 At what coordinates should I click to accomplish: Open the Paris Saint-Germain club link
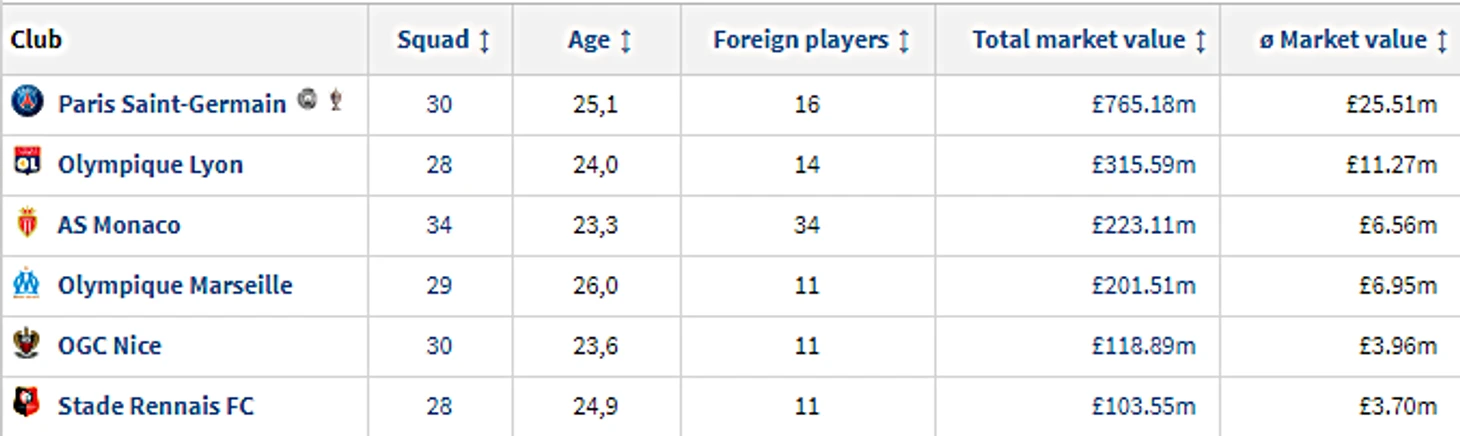(172, 104)
